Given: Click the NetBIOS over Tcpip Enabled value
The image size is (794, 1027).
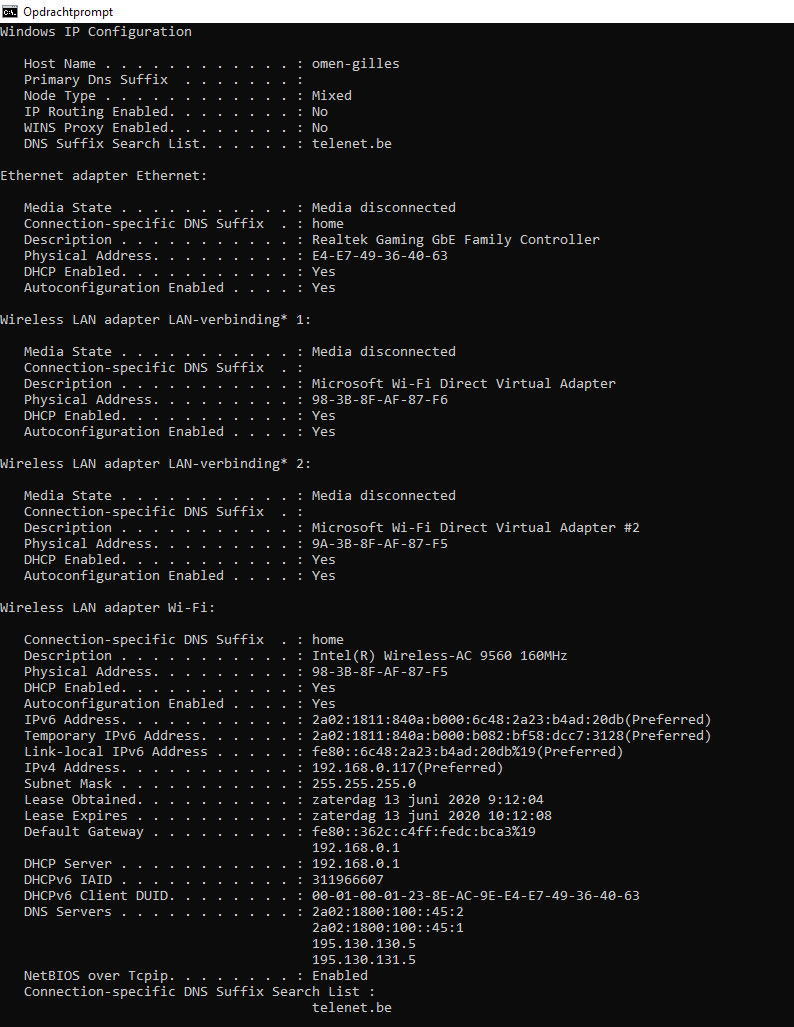Looking at the screenshot, I should tap(339, 976).
